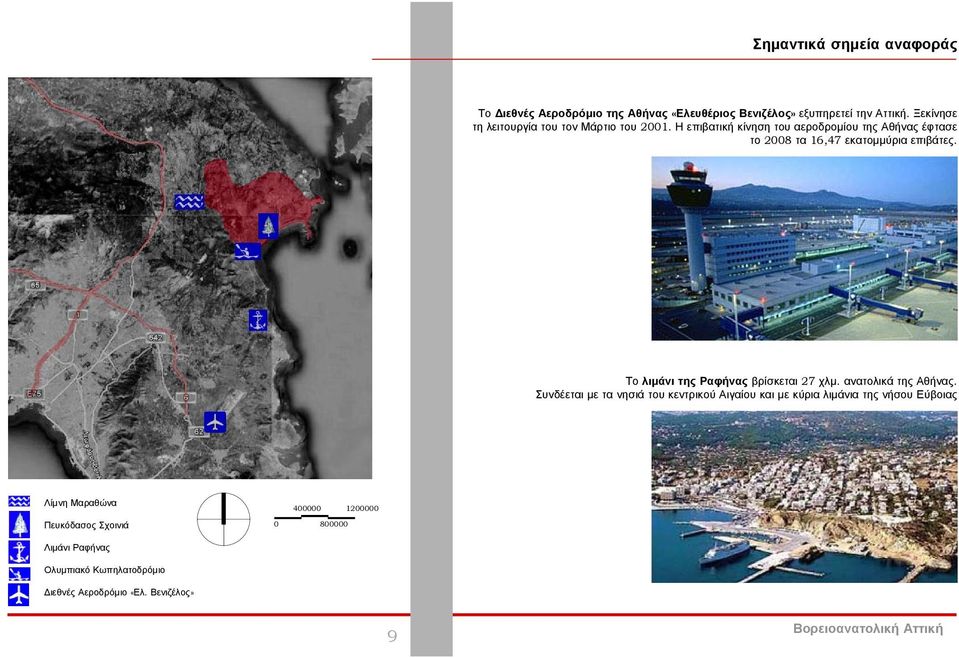Click the north arrow compass symbol
The height and width of the screenshot is (658, 959).
tap(223, 519)
